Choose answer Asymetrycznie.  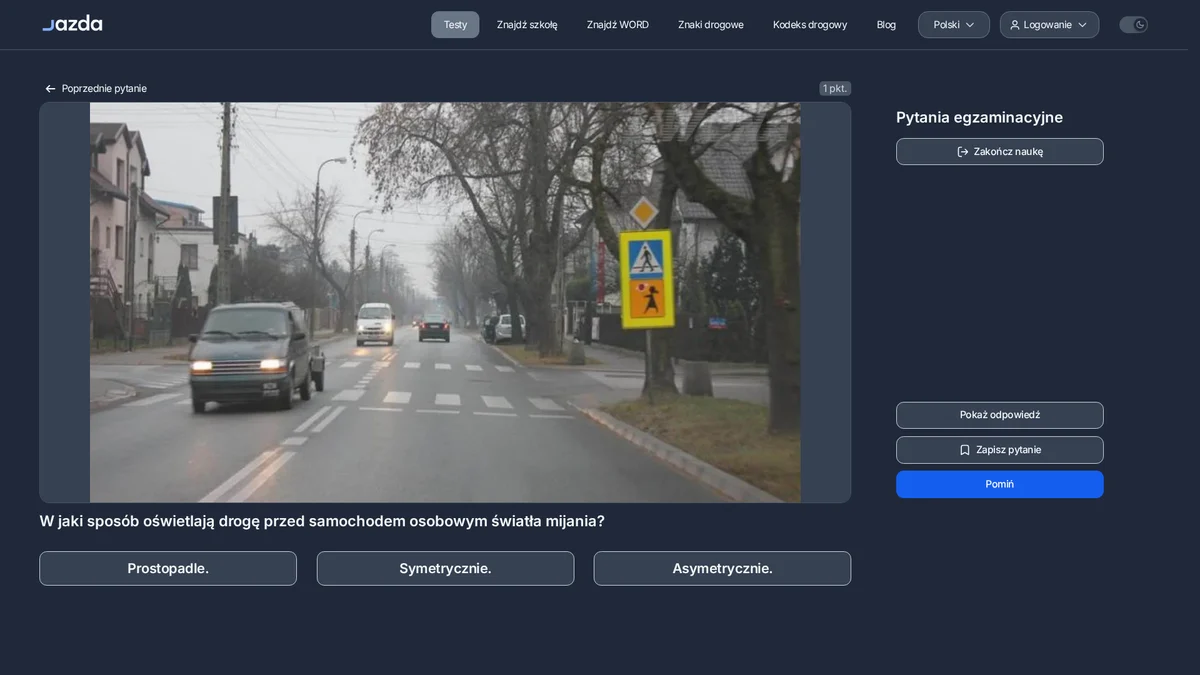coord(722,569)
